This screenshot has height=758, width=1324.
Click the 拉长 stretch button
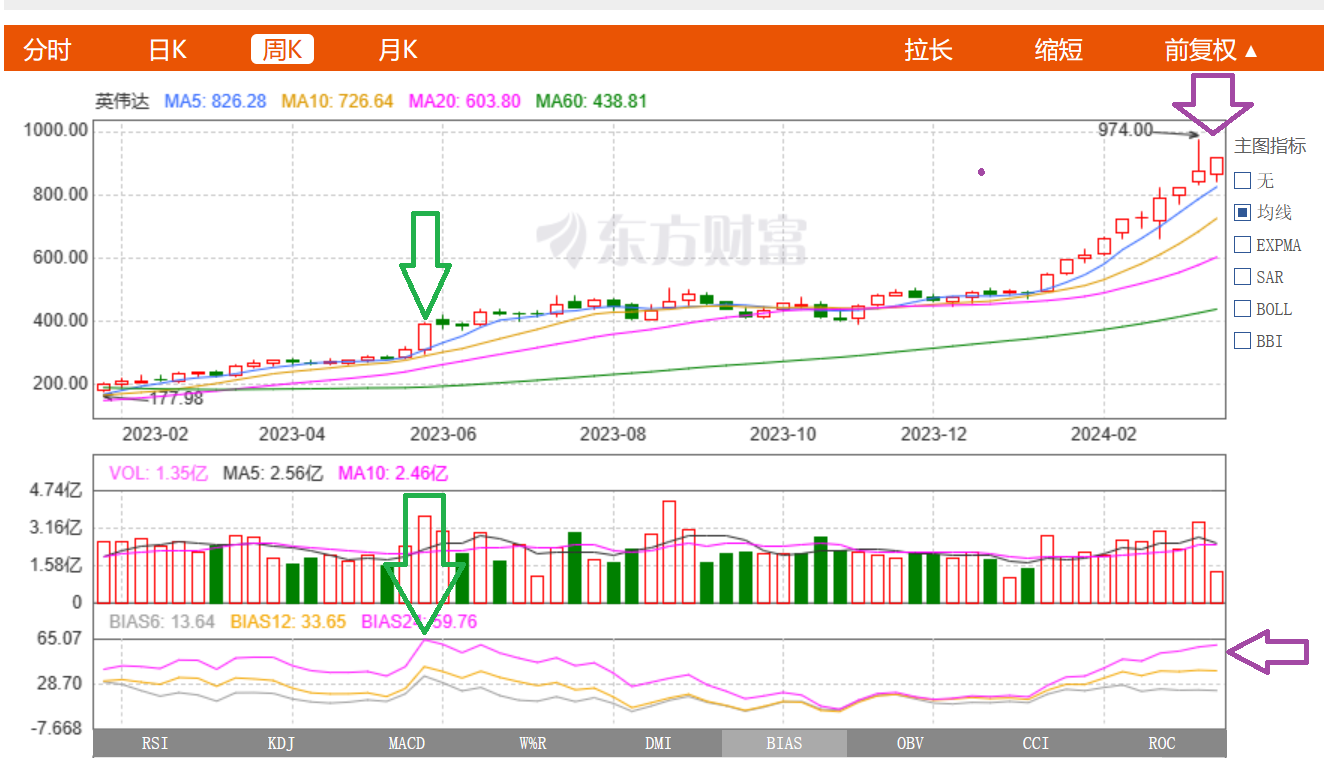[929, 50]
